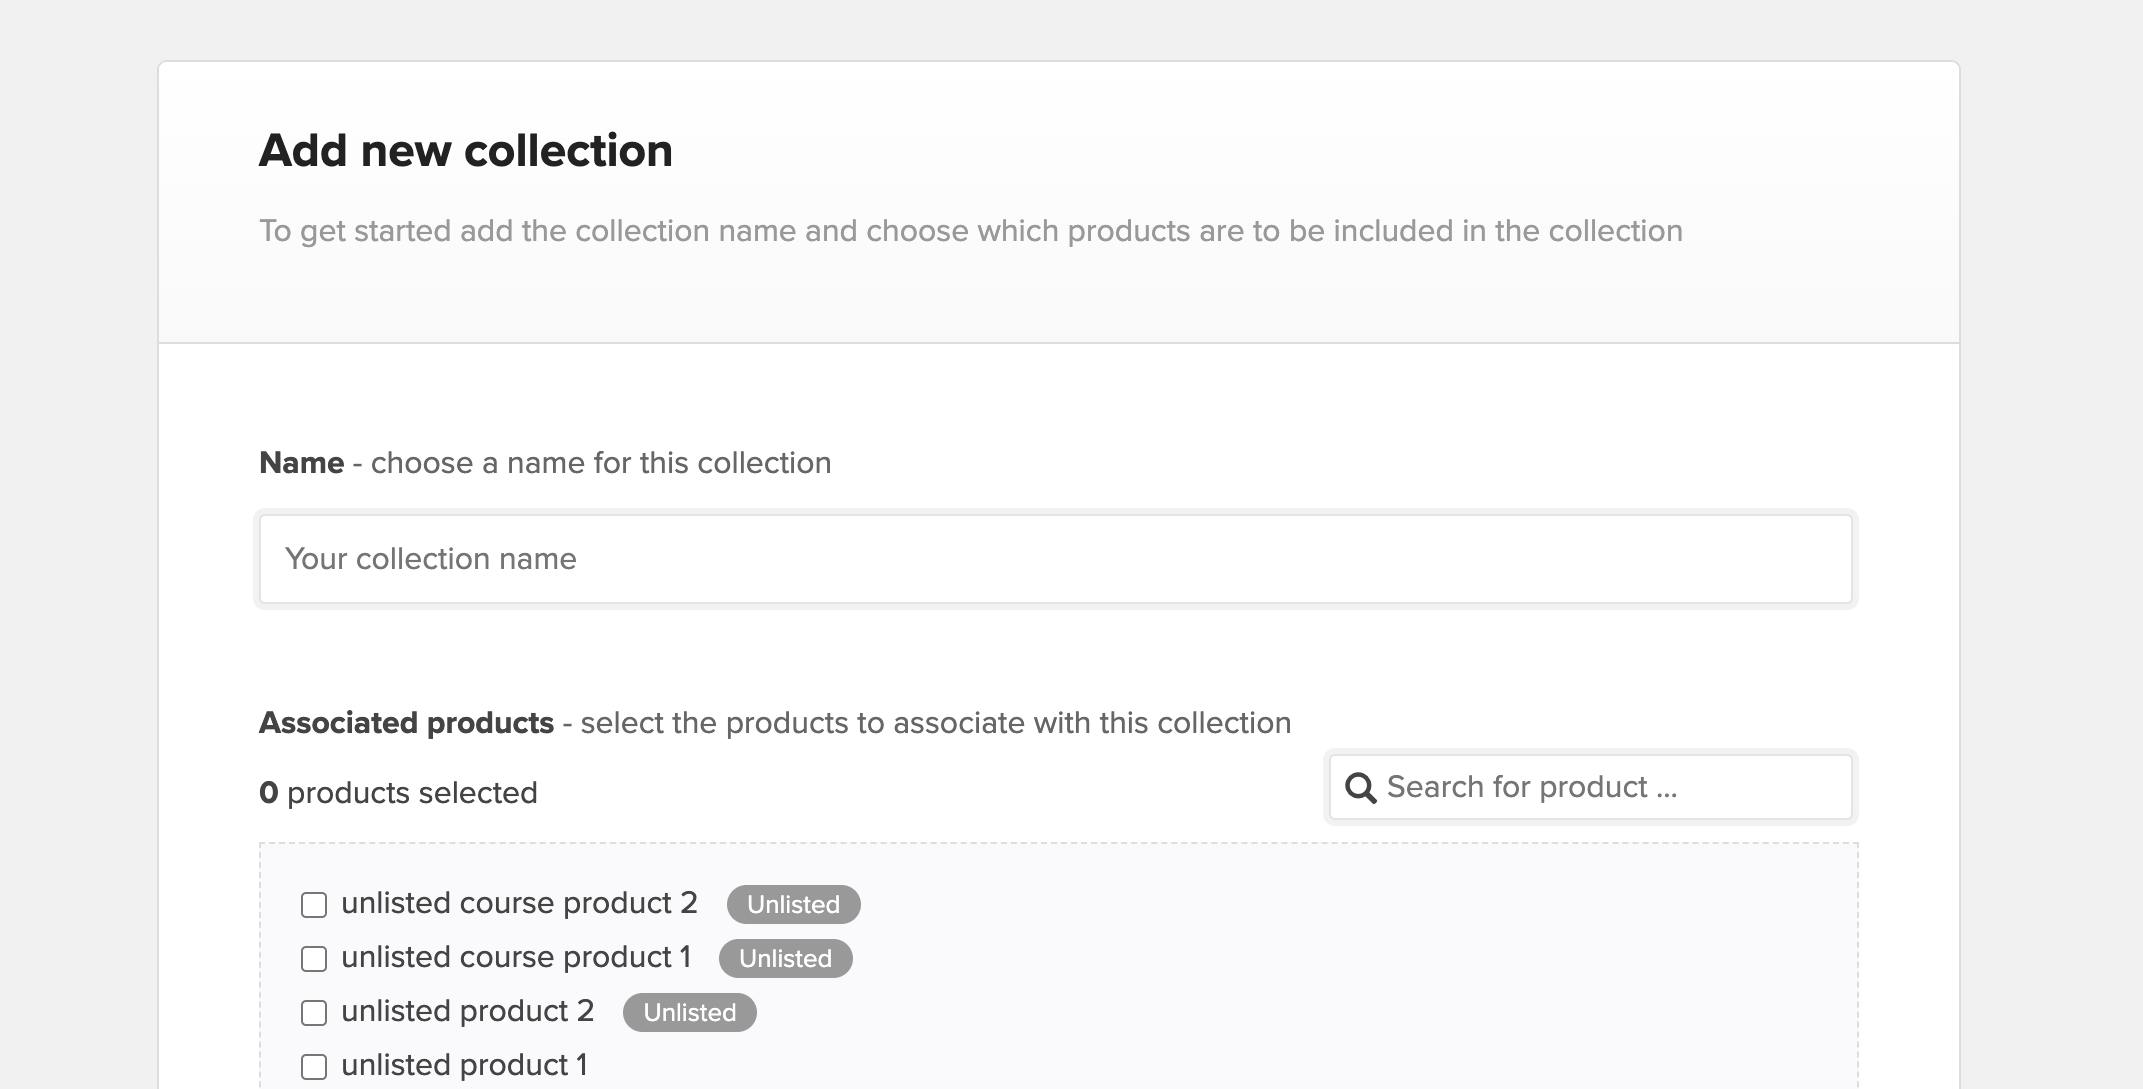This screenshot has width=2143, height=1089.
Task: Click Unlisted badge beside unlisted product 2
Action: [x=689, y=1012]
